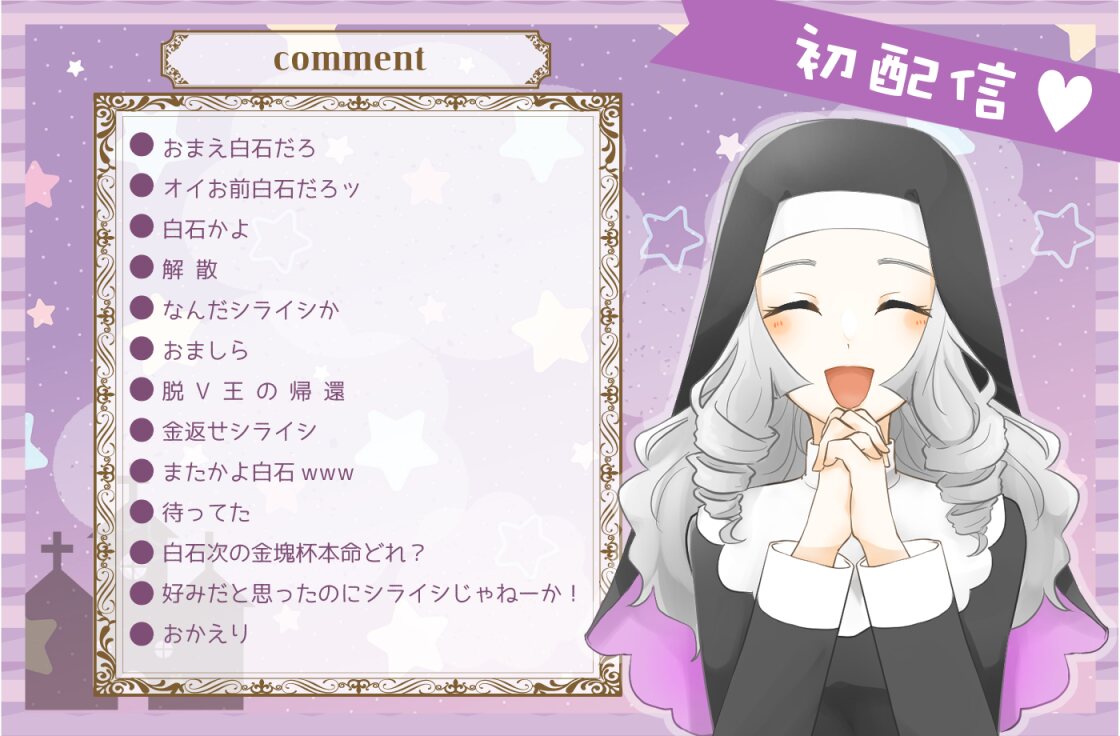Viewport: 1120px width, 736px height.
Task: Select the 待ってた comment text
Action: 206,512
